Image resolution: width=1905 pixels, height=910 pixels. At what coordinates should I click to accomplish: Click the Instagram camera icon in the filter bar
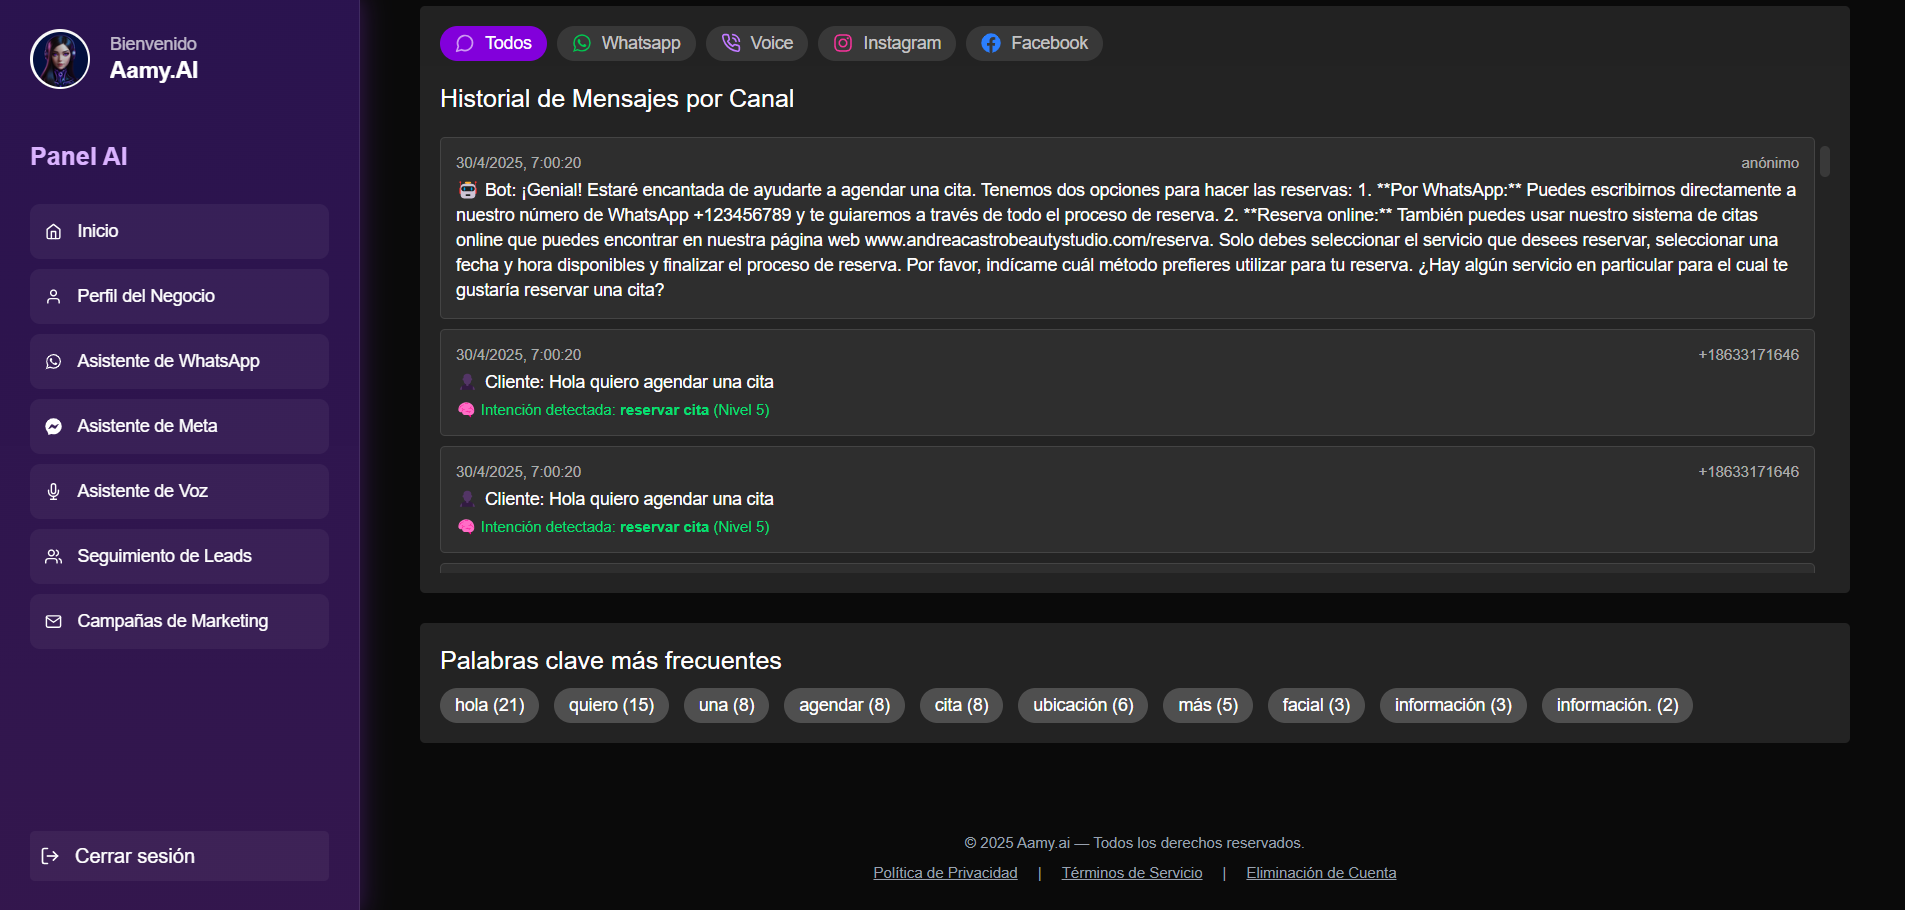pyautogui.click(x=842, y=43)
